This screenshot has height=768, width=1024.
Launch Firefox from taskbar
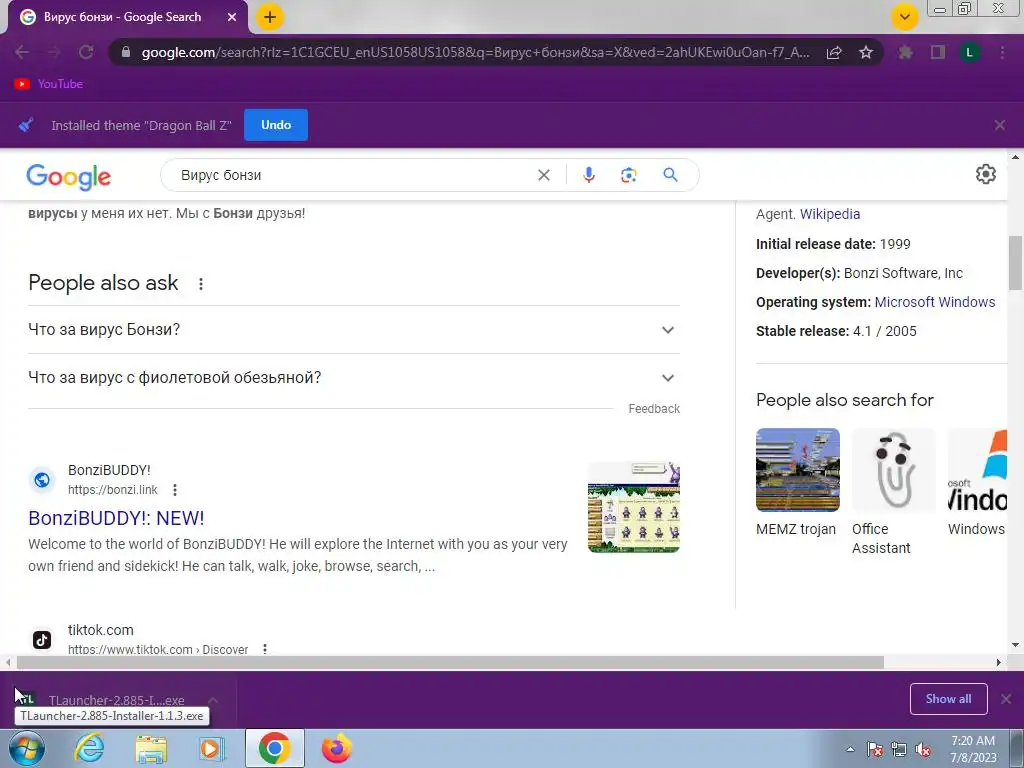coord(336,748)
